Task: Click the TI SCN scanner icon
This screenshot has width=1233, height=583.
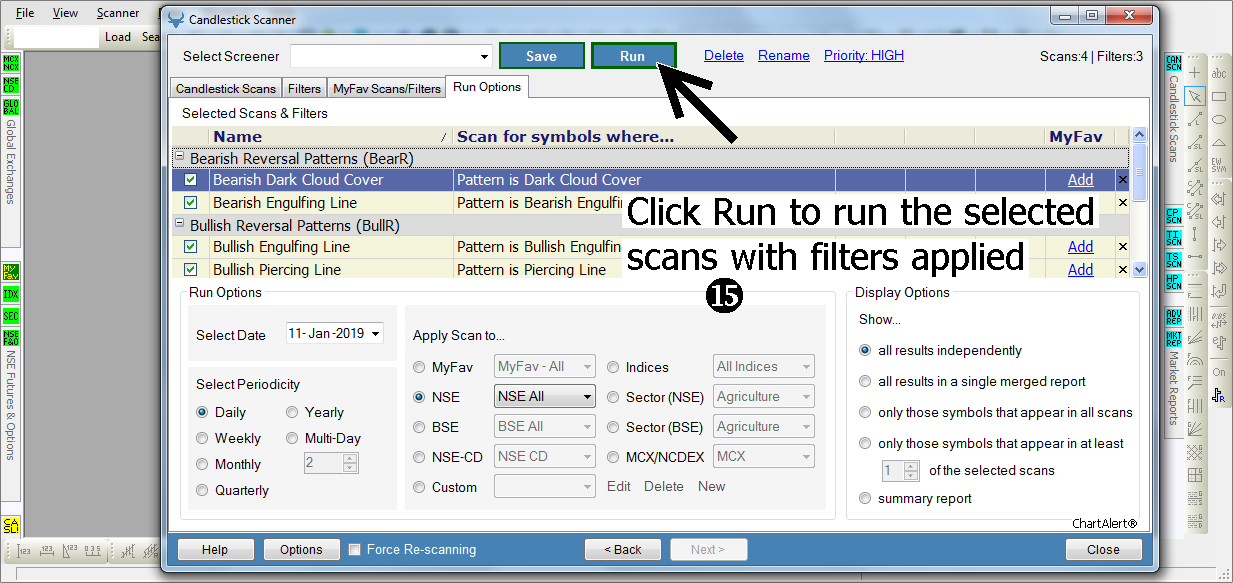Action: coord(1174,238)
